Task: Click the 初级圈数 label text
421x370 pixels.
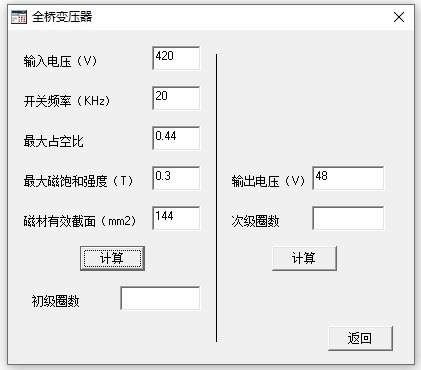Action: [x=55, y=301]
